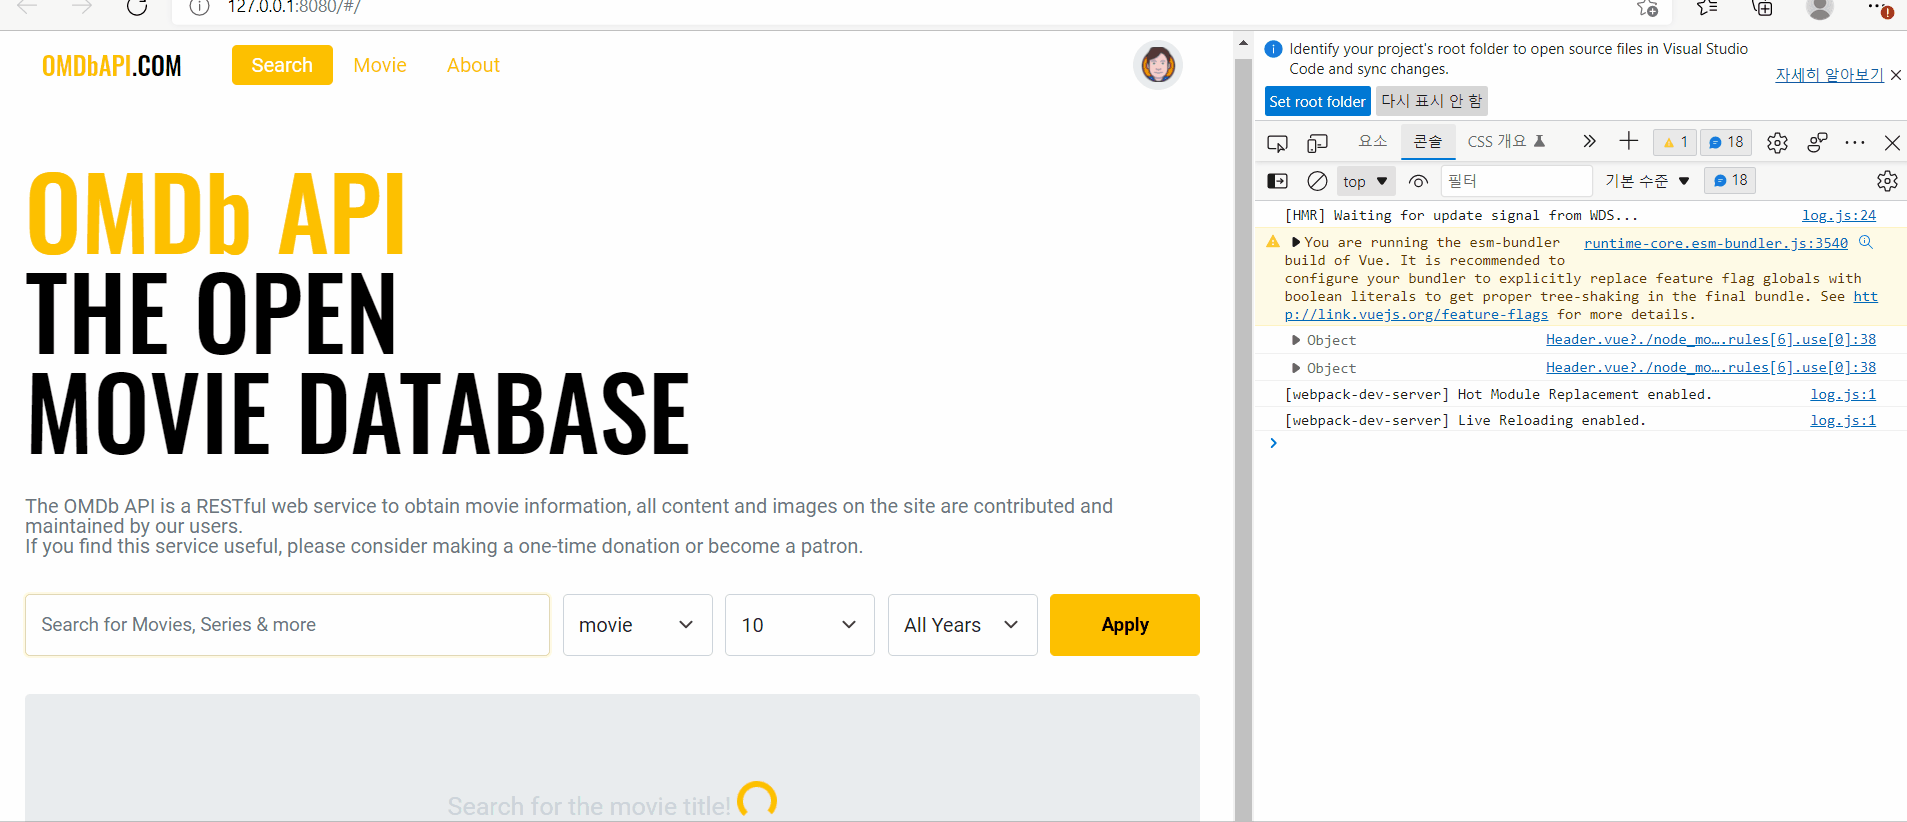
Task: Select the inspect element tool in DevTools
Action: click(1277, 143)
